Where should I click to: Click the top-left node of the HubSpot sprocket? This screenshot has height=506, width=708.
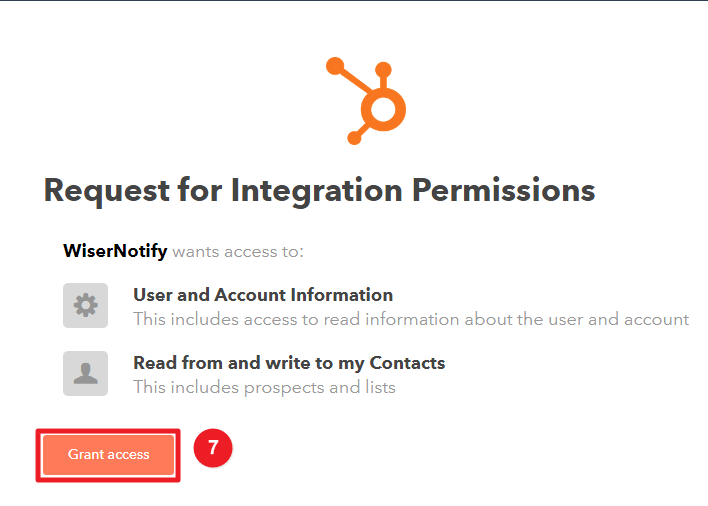(x=335, y=66)
